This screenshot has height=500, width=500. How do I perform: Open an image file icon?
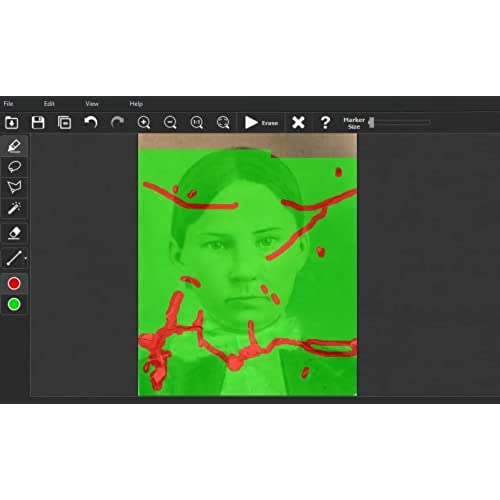coord(11,122)
